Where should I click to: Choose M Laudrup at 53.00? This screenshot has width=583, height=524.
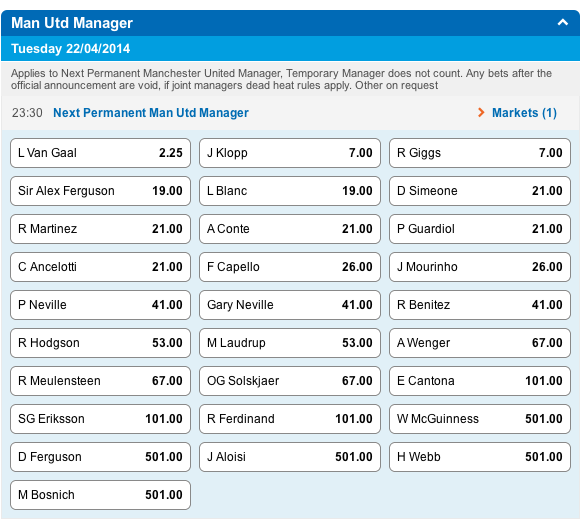click(x=290, y=343)
